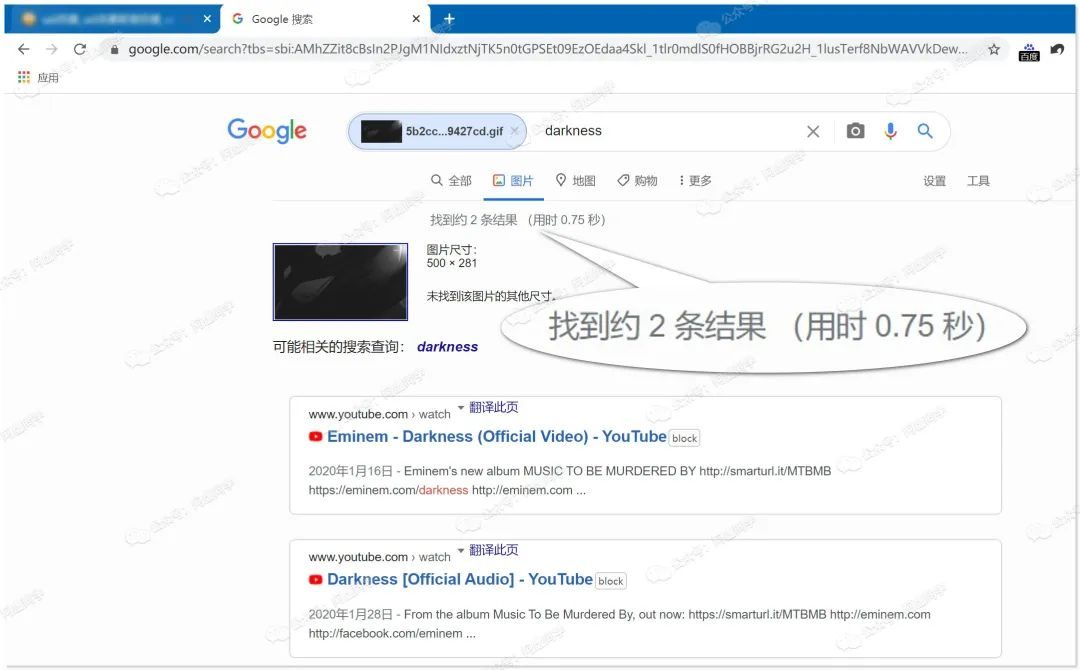Reload the page with the refresh icon
Image resolution: width=1080 pixels, height=670 pixels.
click(x=82, y=48)
